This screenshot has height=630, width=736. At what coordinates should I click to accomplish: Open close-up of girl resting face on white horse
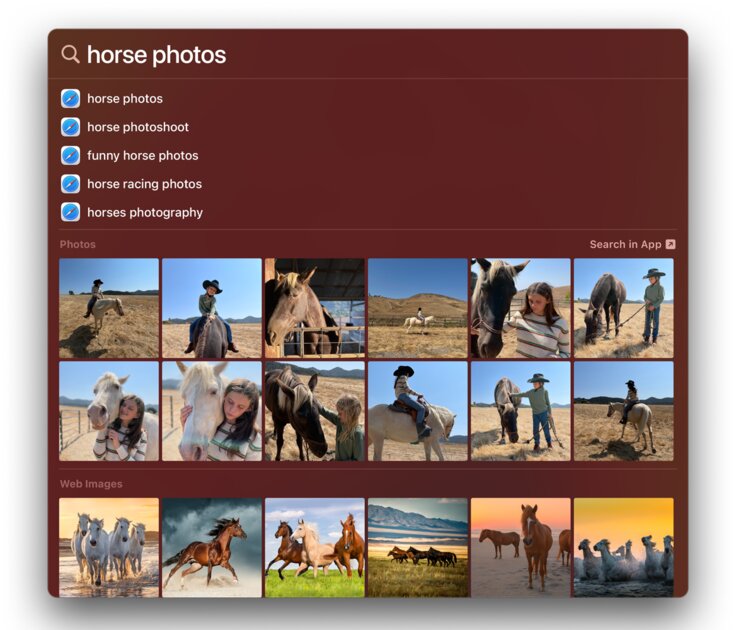[x=212, y=411]
